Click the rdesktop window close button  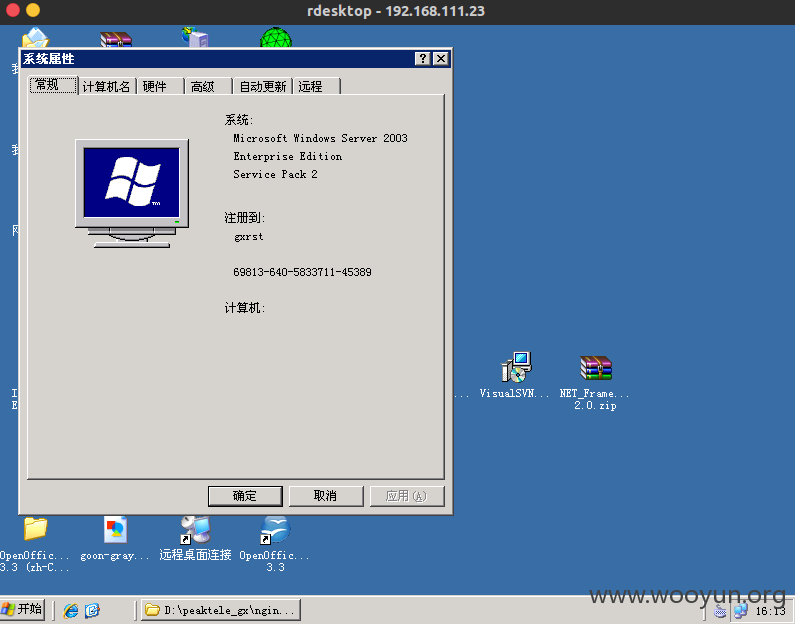pyautogui.click(x=13, y=10)
